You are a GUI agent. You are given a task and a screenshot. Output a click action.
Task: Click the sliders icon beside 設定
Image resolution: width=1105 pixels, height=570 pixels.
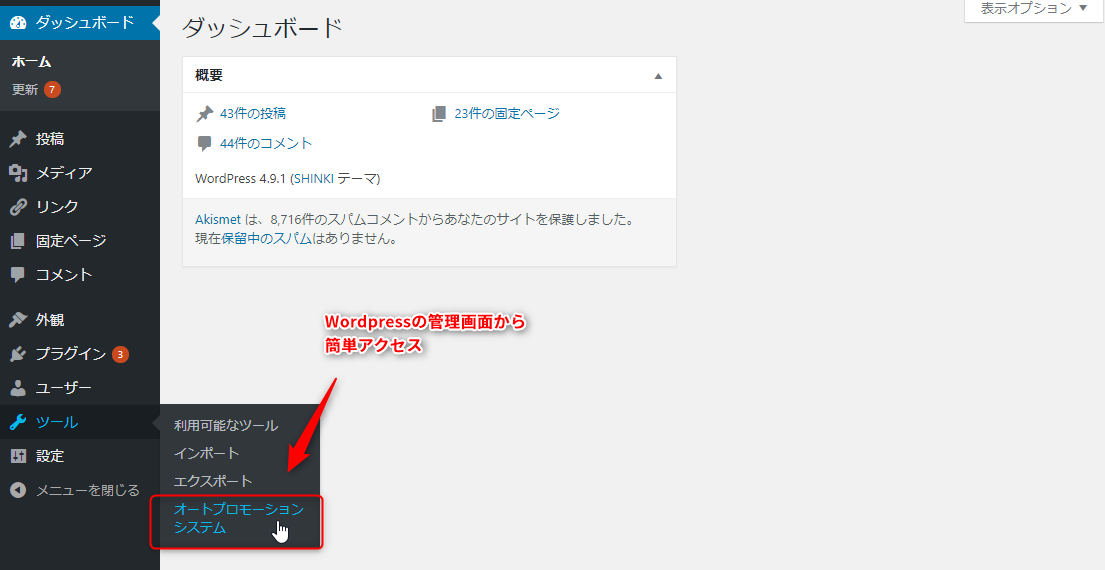[18, 456]
